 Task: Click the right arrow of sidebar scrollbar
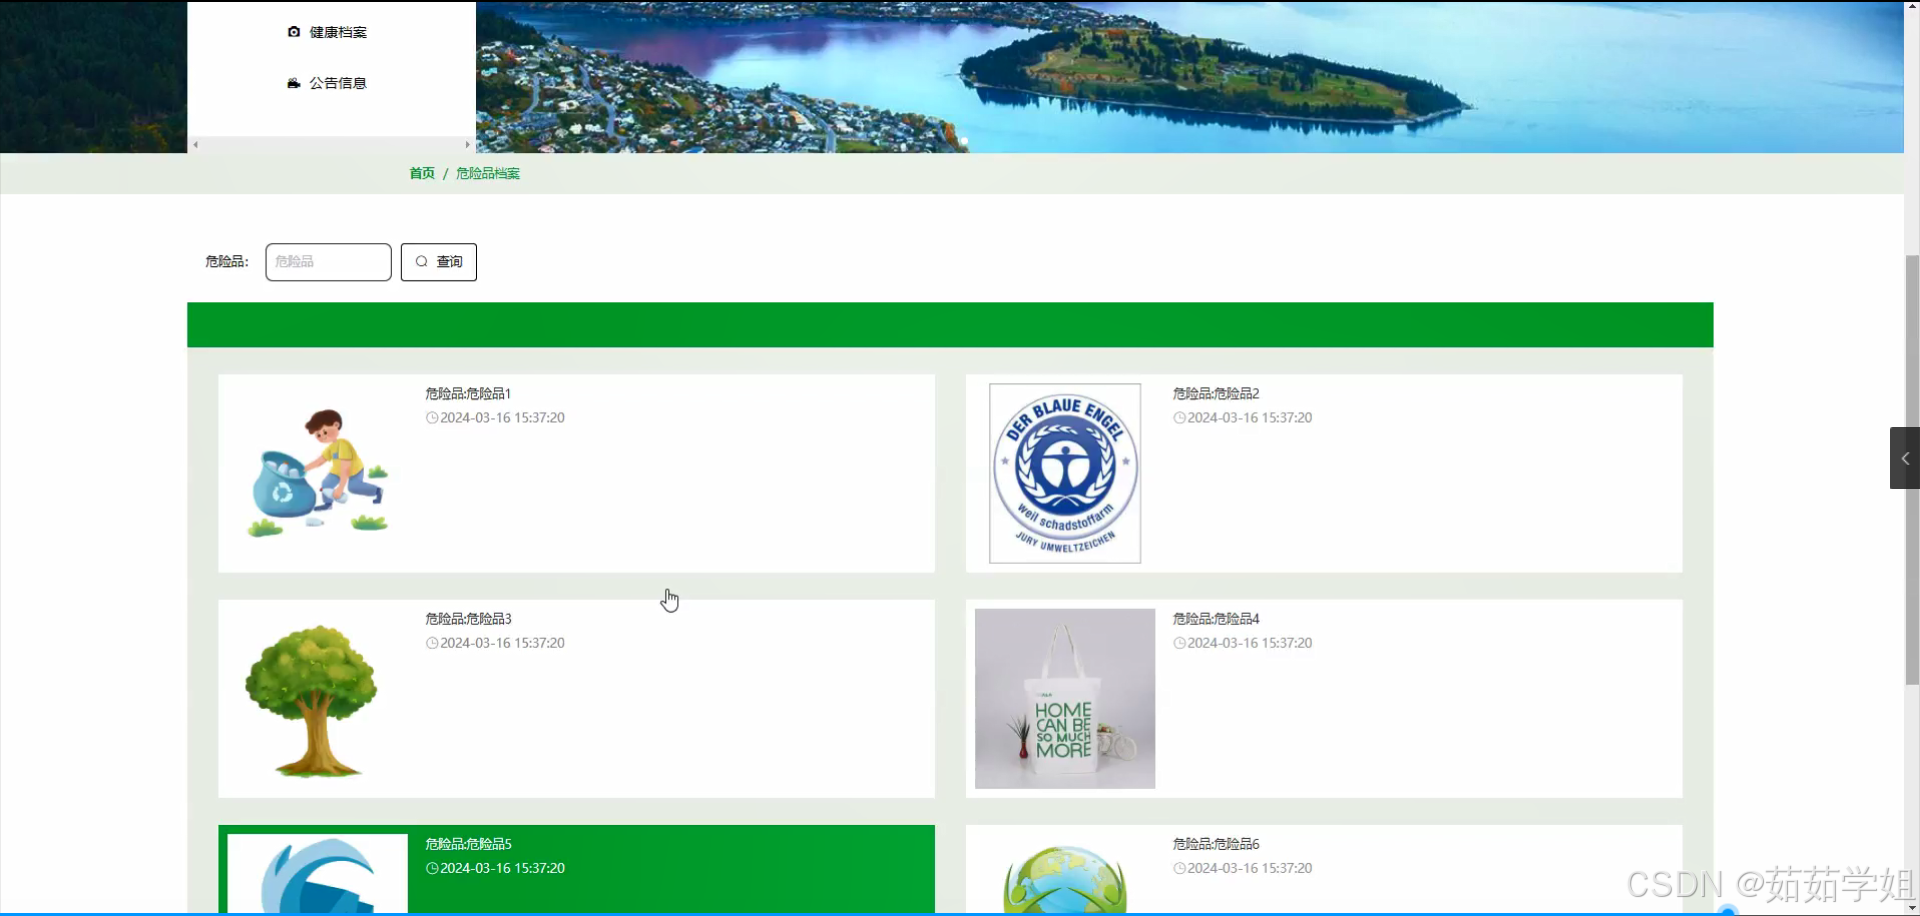(467, 145)
